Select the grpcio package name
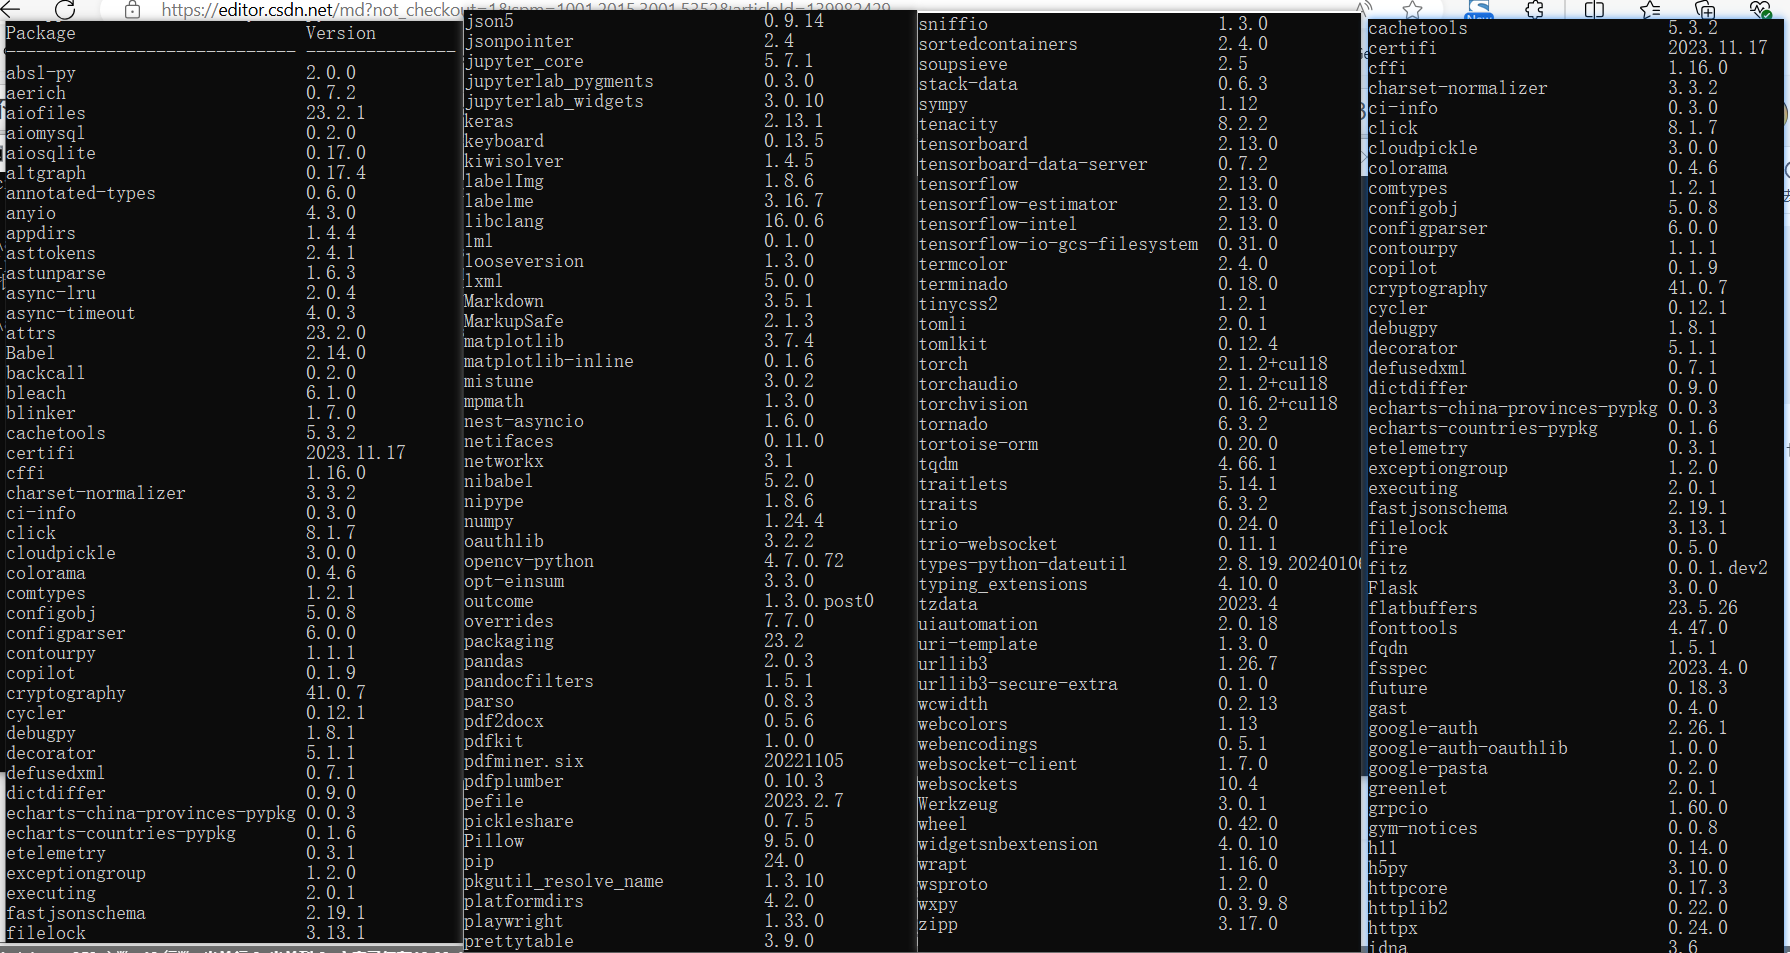The width and height of the screenshot is (1790, 953). coord(1398,808)
